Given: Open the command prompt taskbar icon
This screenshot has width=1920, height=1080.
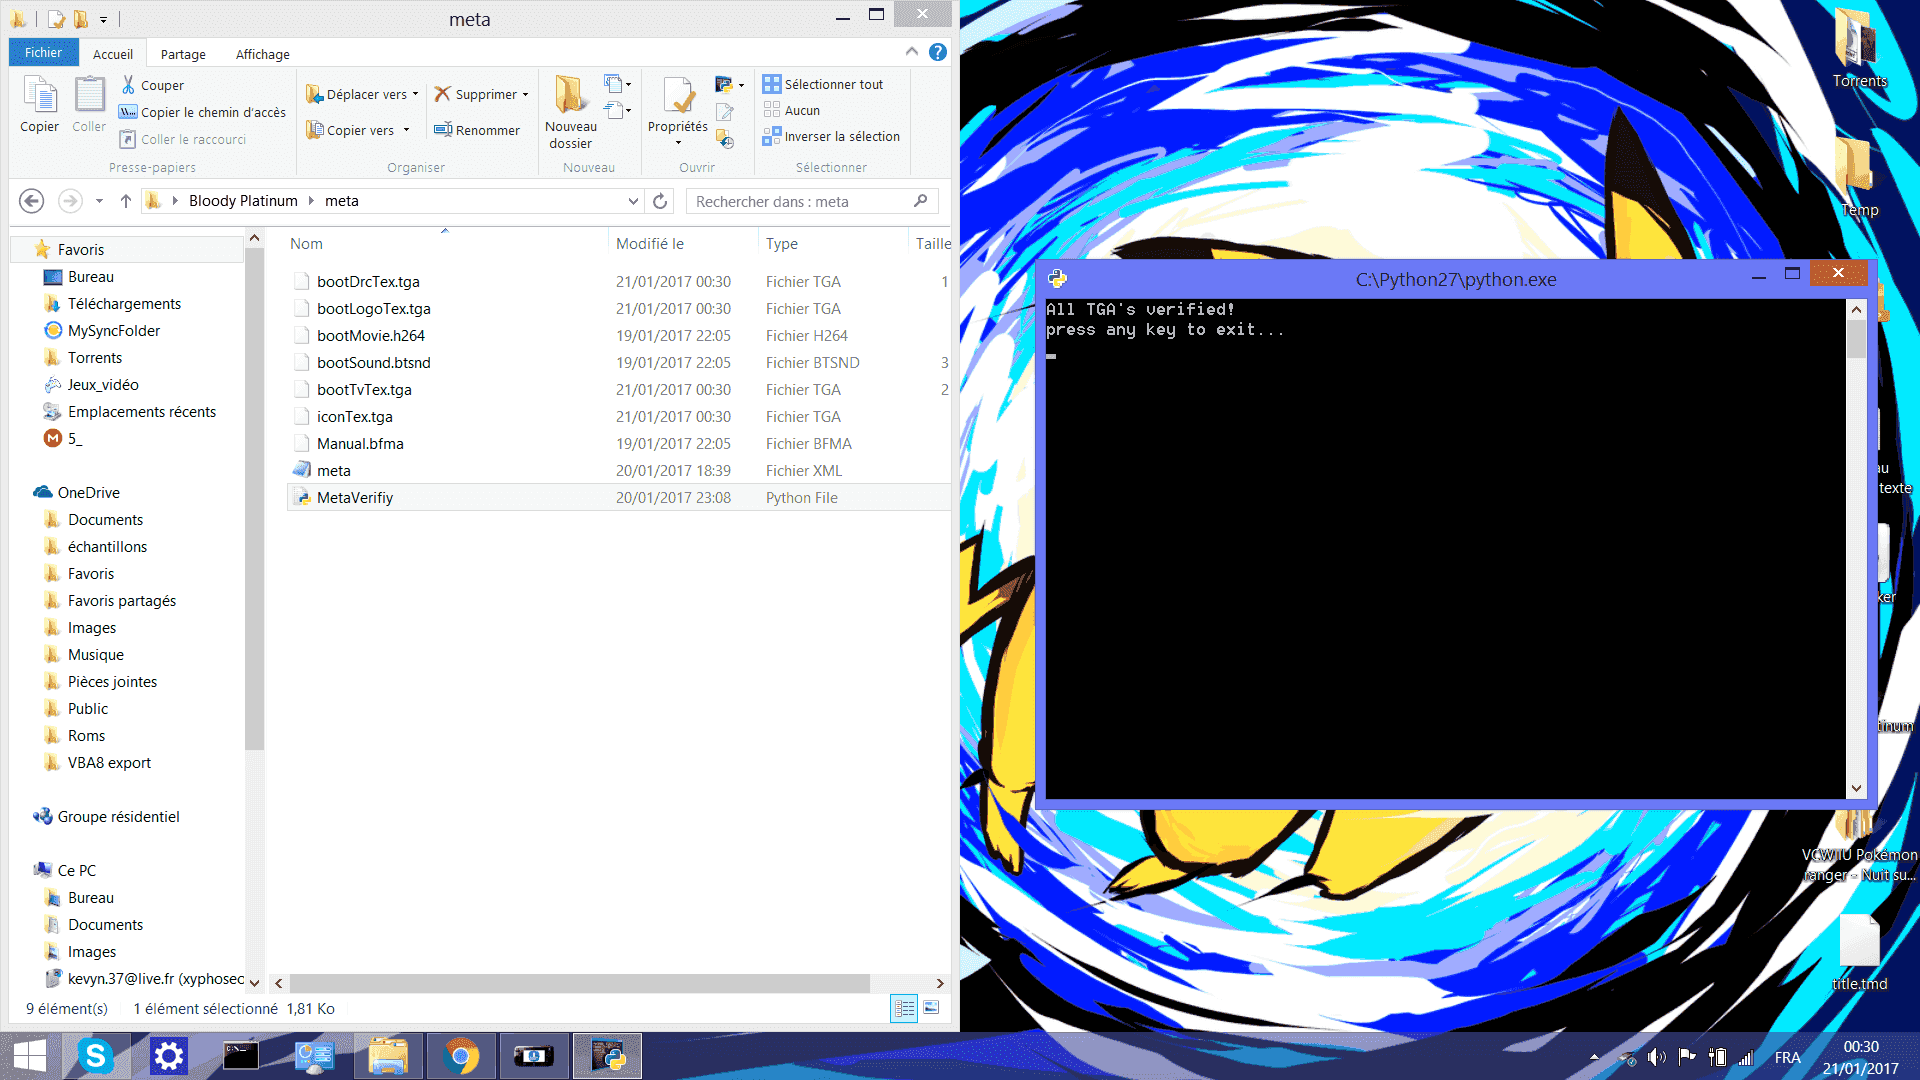Looking at the screenshot, I should point(241,1056).
